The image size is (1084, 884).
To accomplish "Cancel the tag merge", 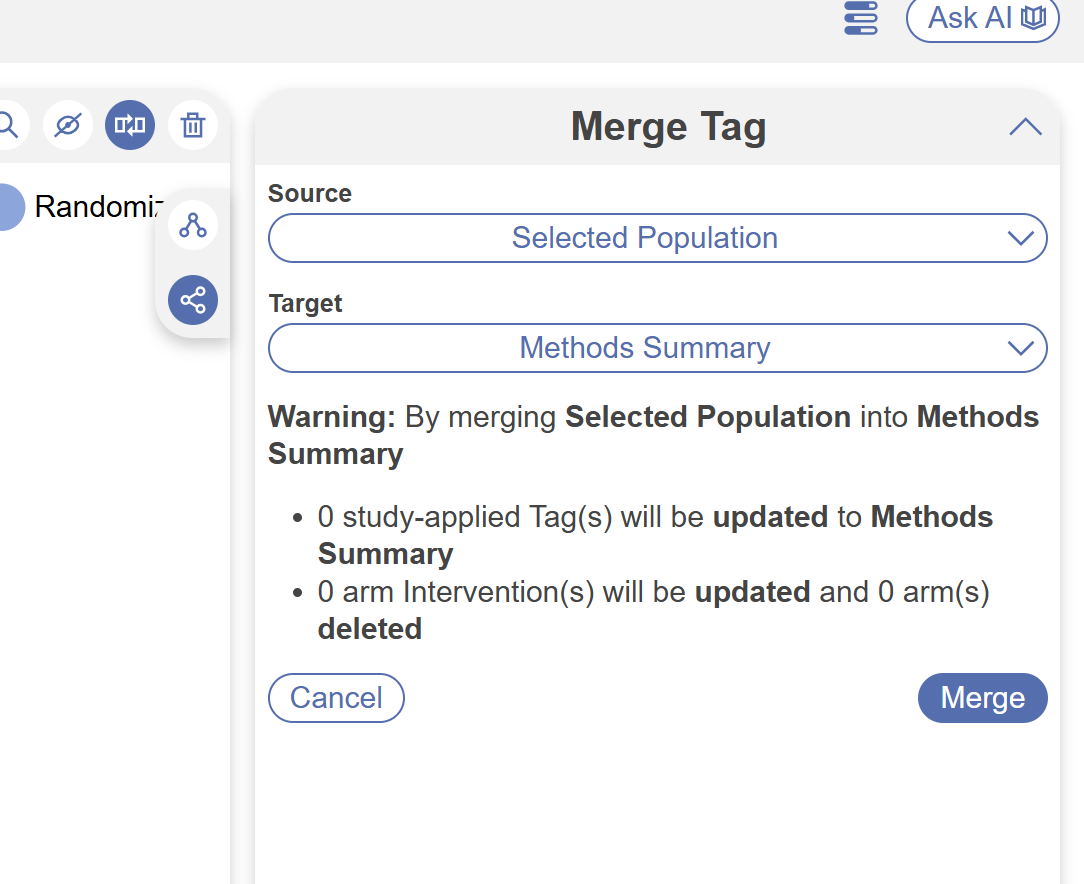I will coord(336,698).
